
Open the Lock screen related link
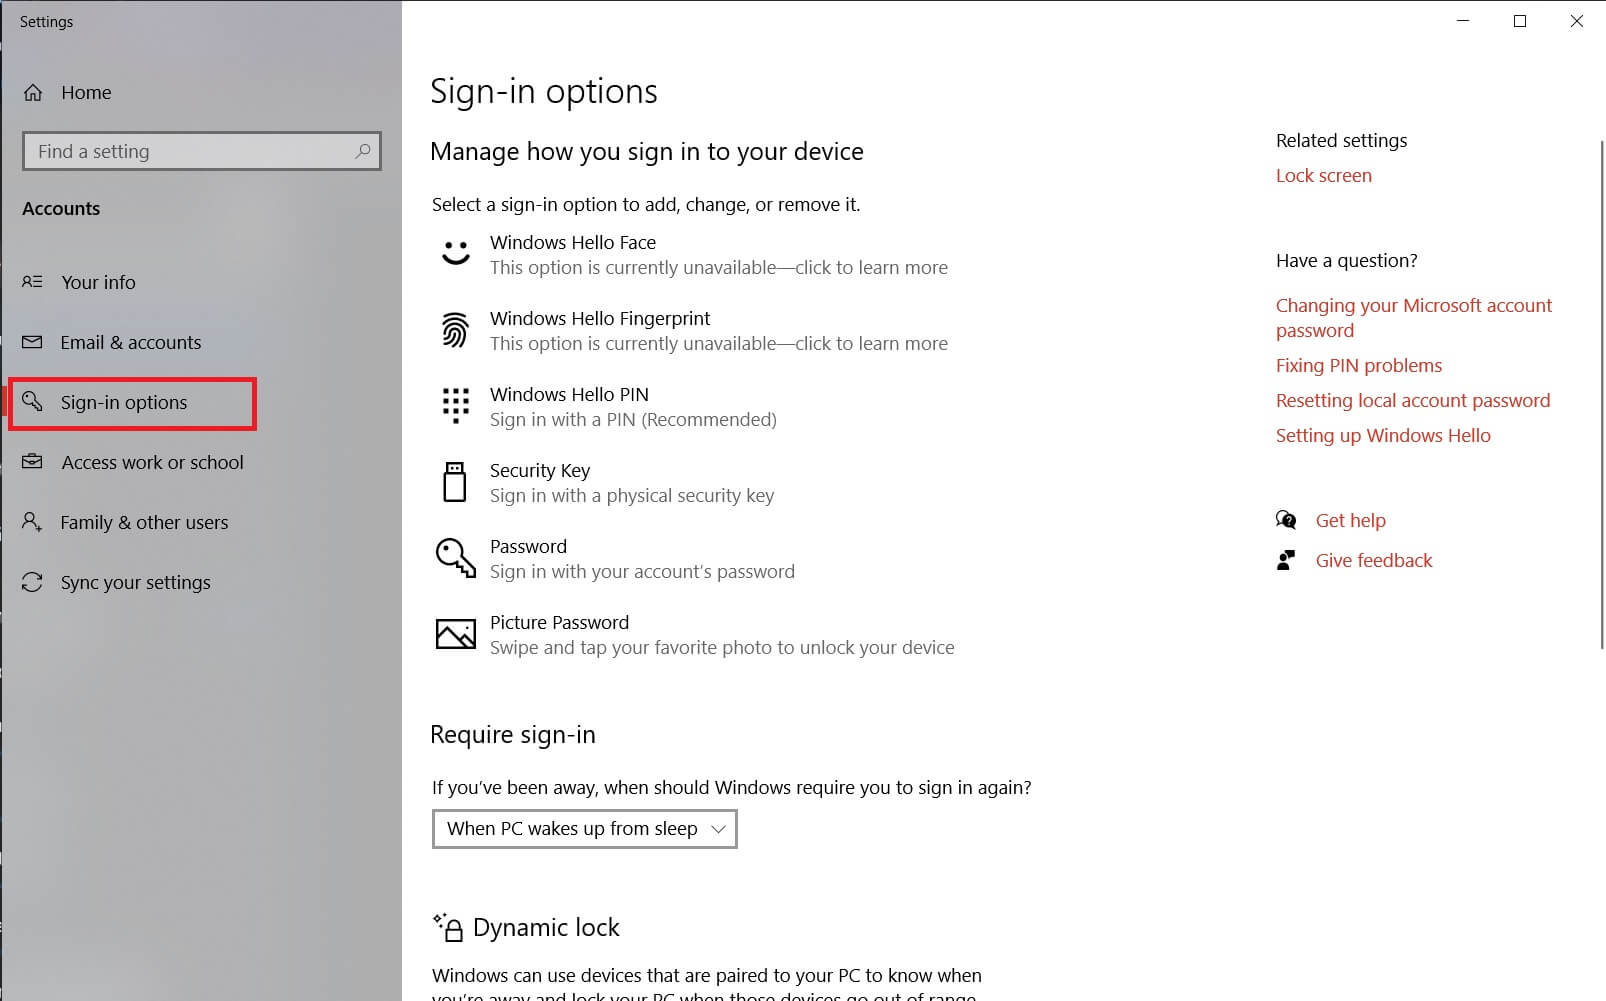click(x=1323, y=176)
